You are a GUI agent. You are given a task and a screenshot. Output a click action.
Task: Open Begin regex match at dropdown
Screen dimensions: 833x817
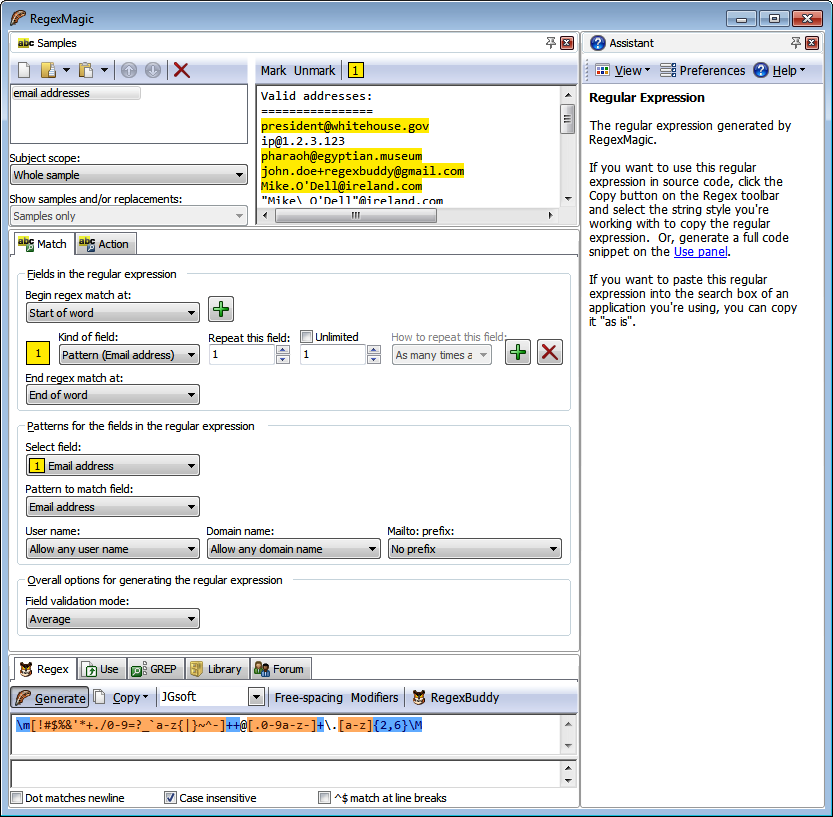113,313
